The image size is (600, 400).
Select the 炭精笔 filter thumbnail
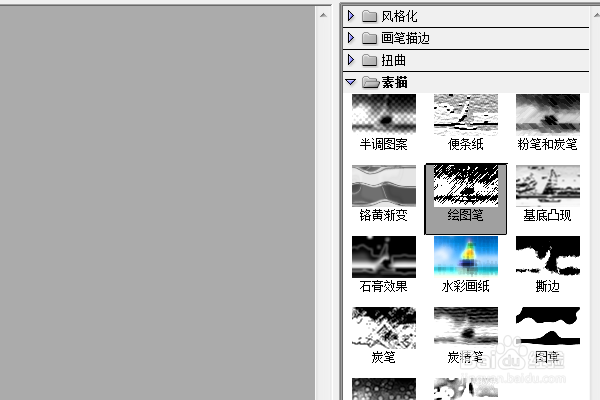[466, 328]
